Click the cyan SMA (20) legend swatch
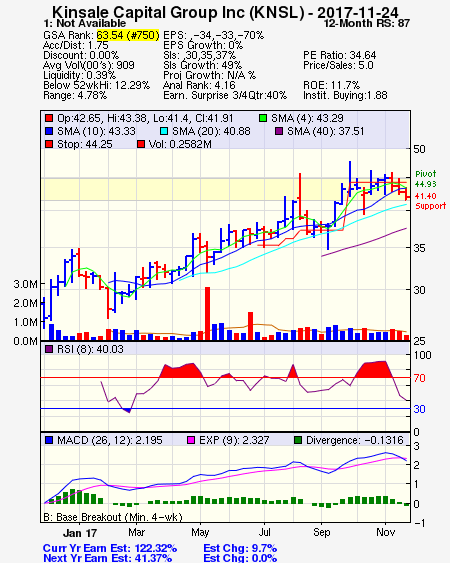This screenshot has height=563, width=450. click(164, 131)
